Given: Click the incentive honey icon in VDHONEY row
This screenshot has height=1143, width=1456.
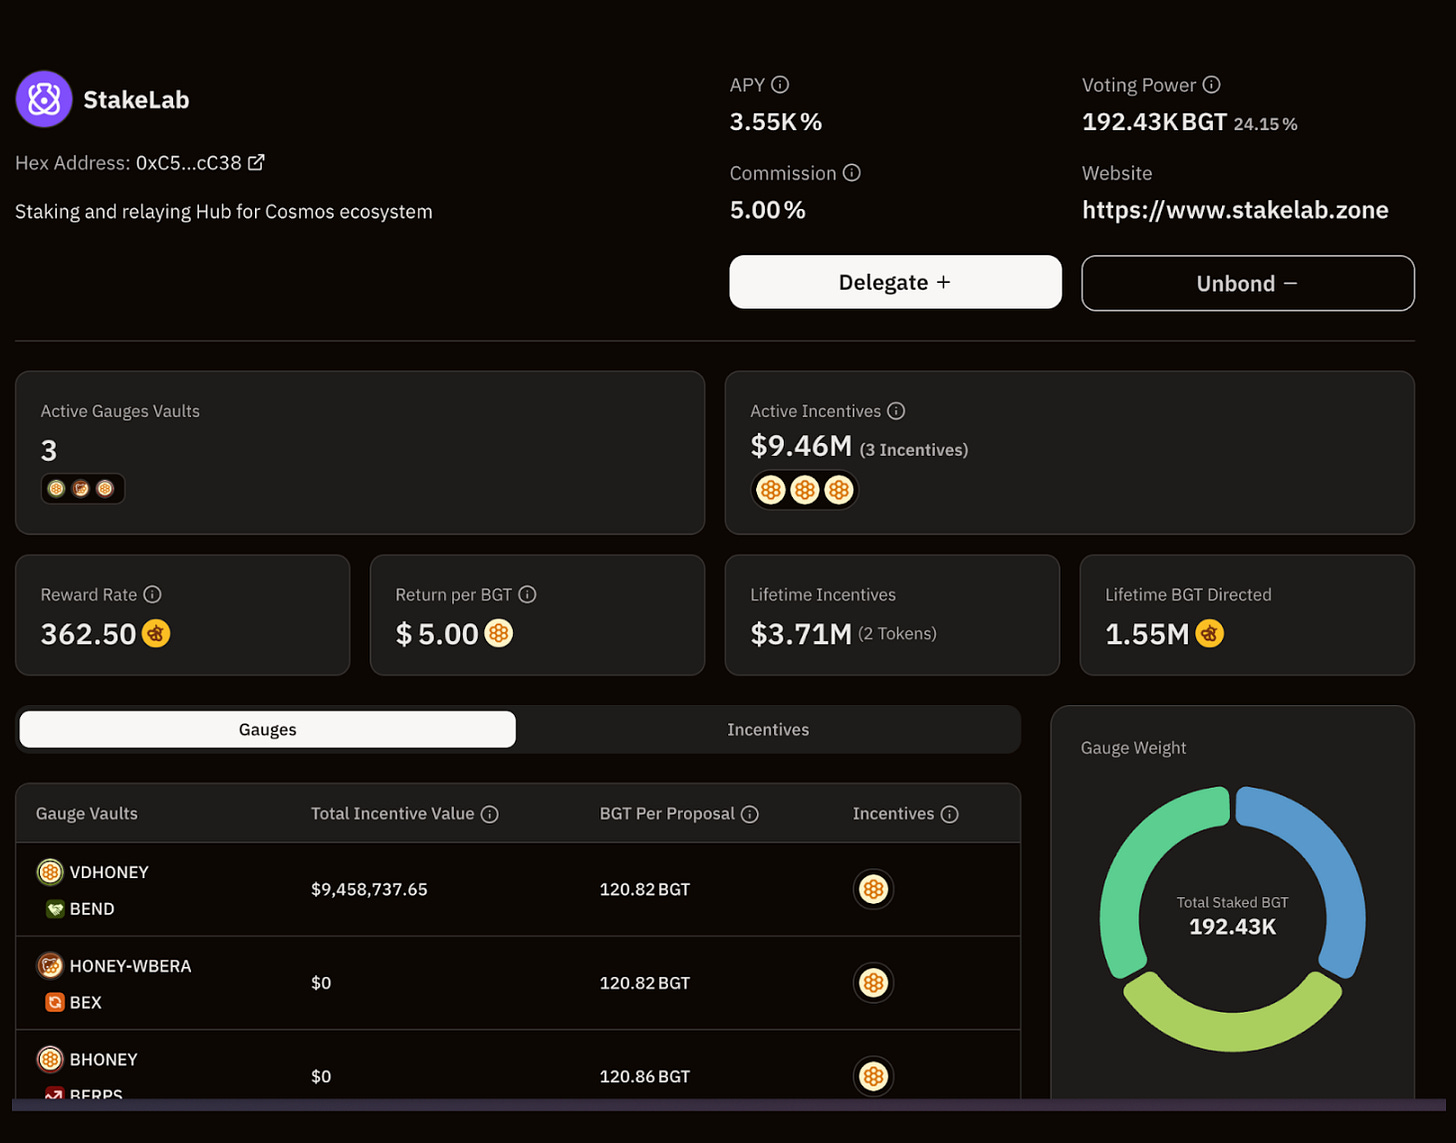Looking at the screenshot, I should pos(873,889).
